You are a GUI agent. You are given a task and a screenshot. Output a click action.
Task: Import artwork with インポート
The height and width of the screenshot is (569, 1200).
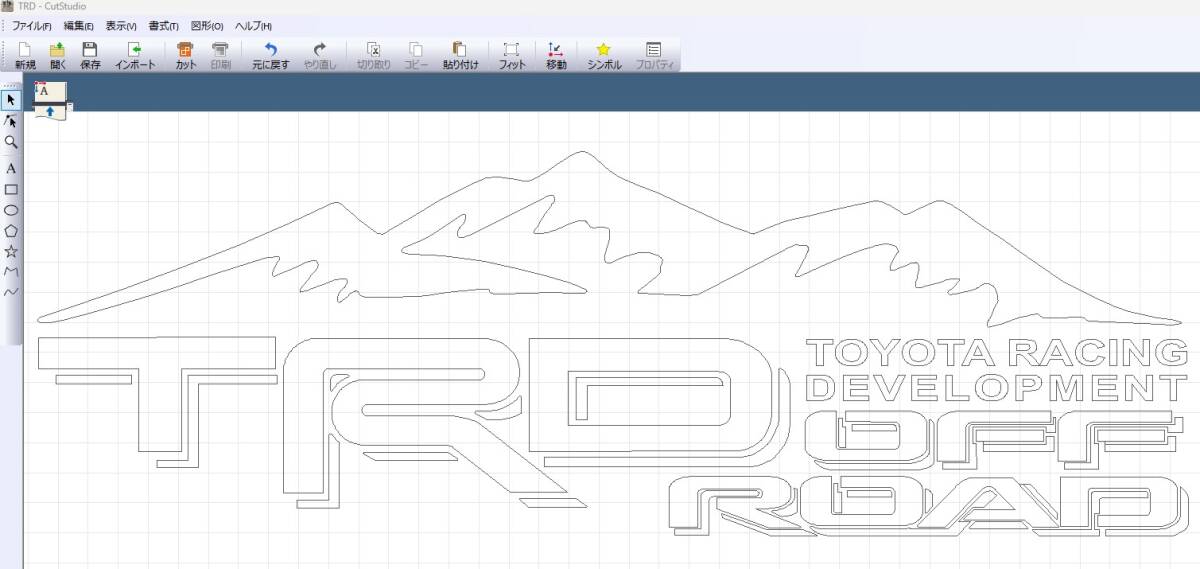pyautogui.click(x=135, y=55)
